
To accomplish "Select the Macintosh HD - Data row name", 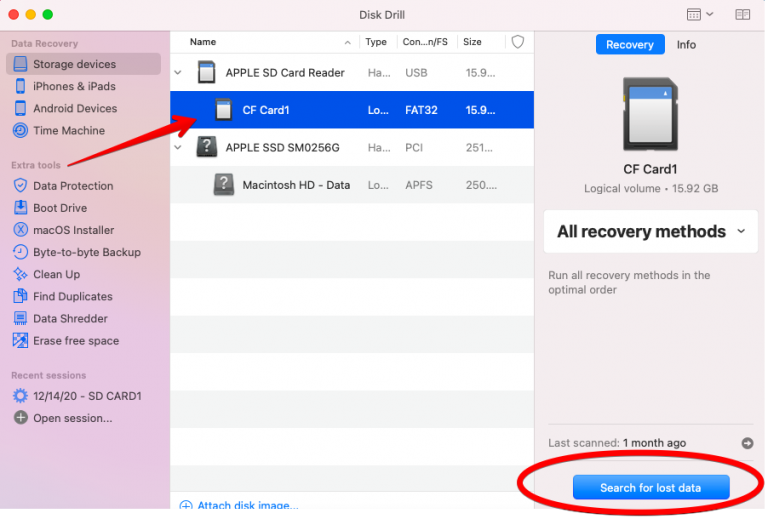I will tap(296, 185).
